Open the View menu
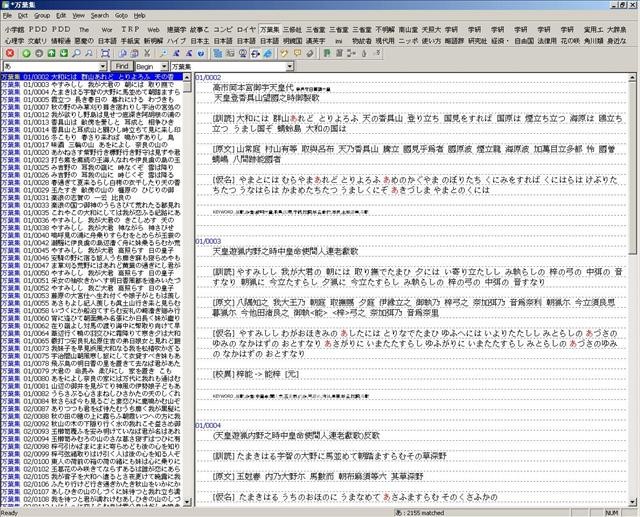 click(78, 16)
